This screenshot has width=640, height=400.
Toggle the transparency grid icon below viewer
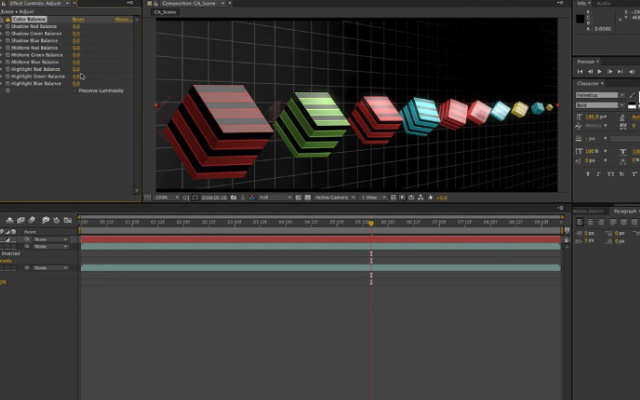coord(308,198)
